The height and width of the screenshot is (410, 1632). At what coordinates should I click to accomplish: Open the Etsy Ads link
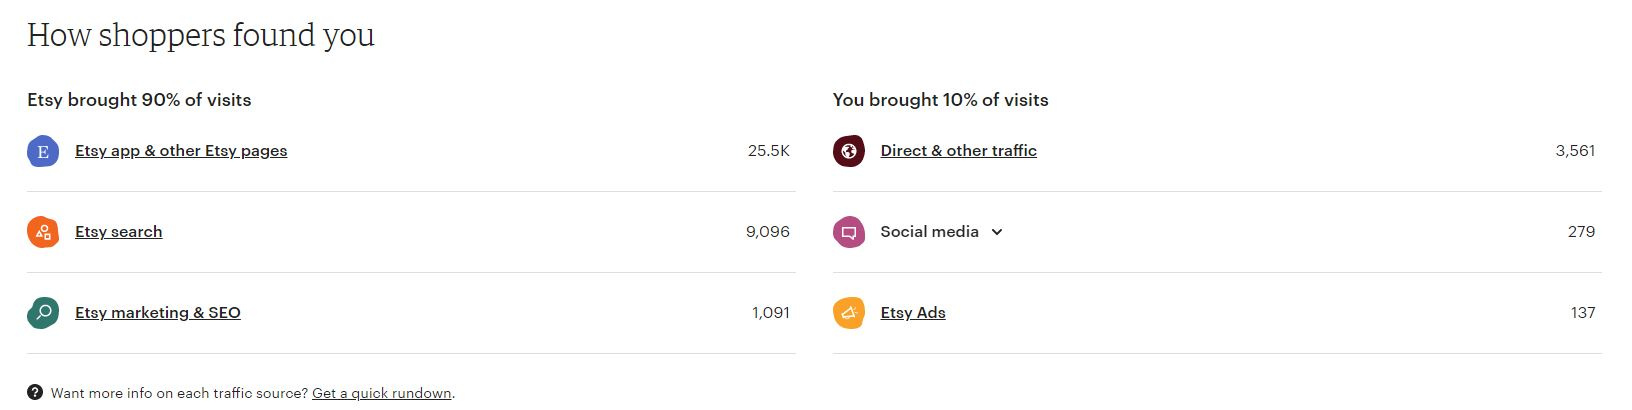913,313
